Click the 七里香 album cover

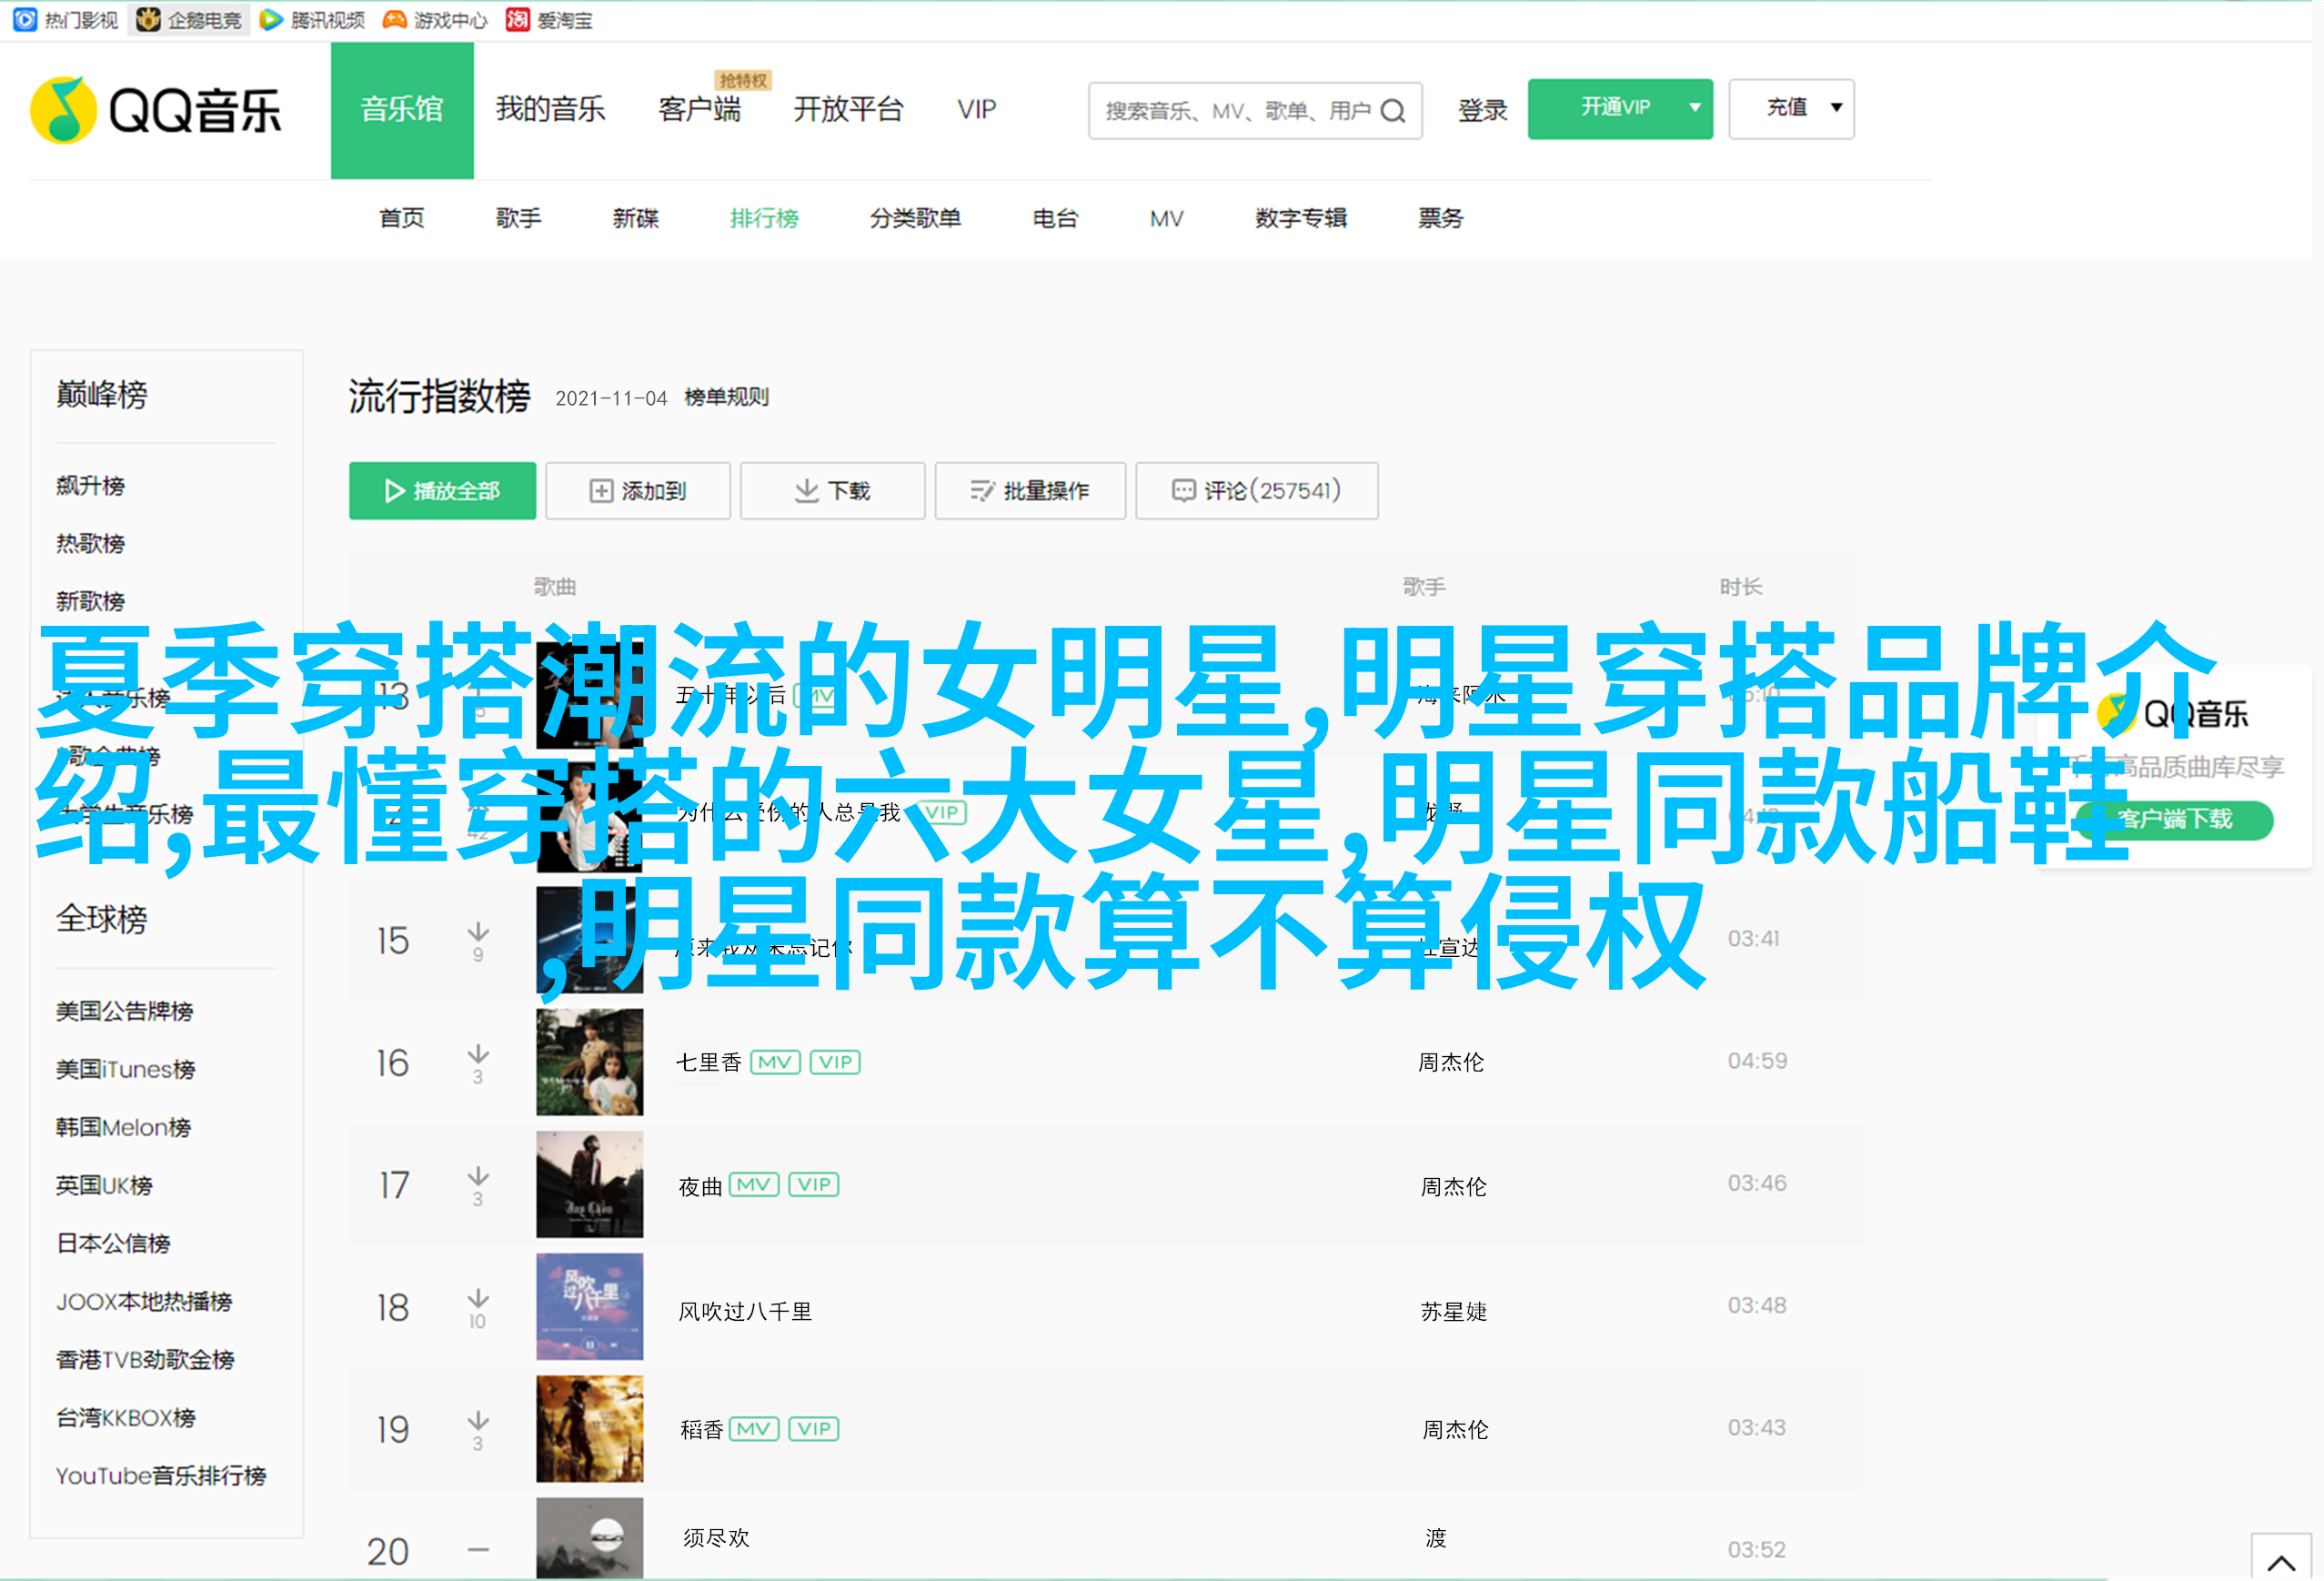[x=590, y=1062]
